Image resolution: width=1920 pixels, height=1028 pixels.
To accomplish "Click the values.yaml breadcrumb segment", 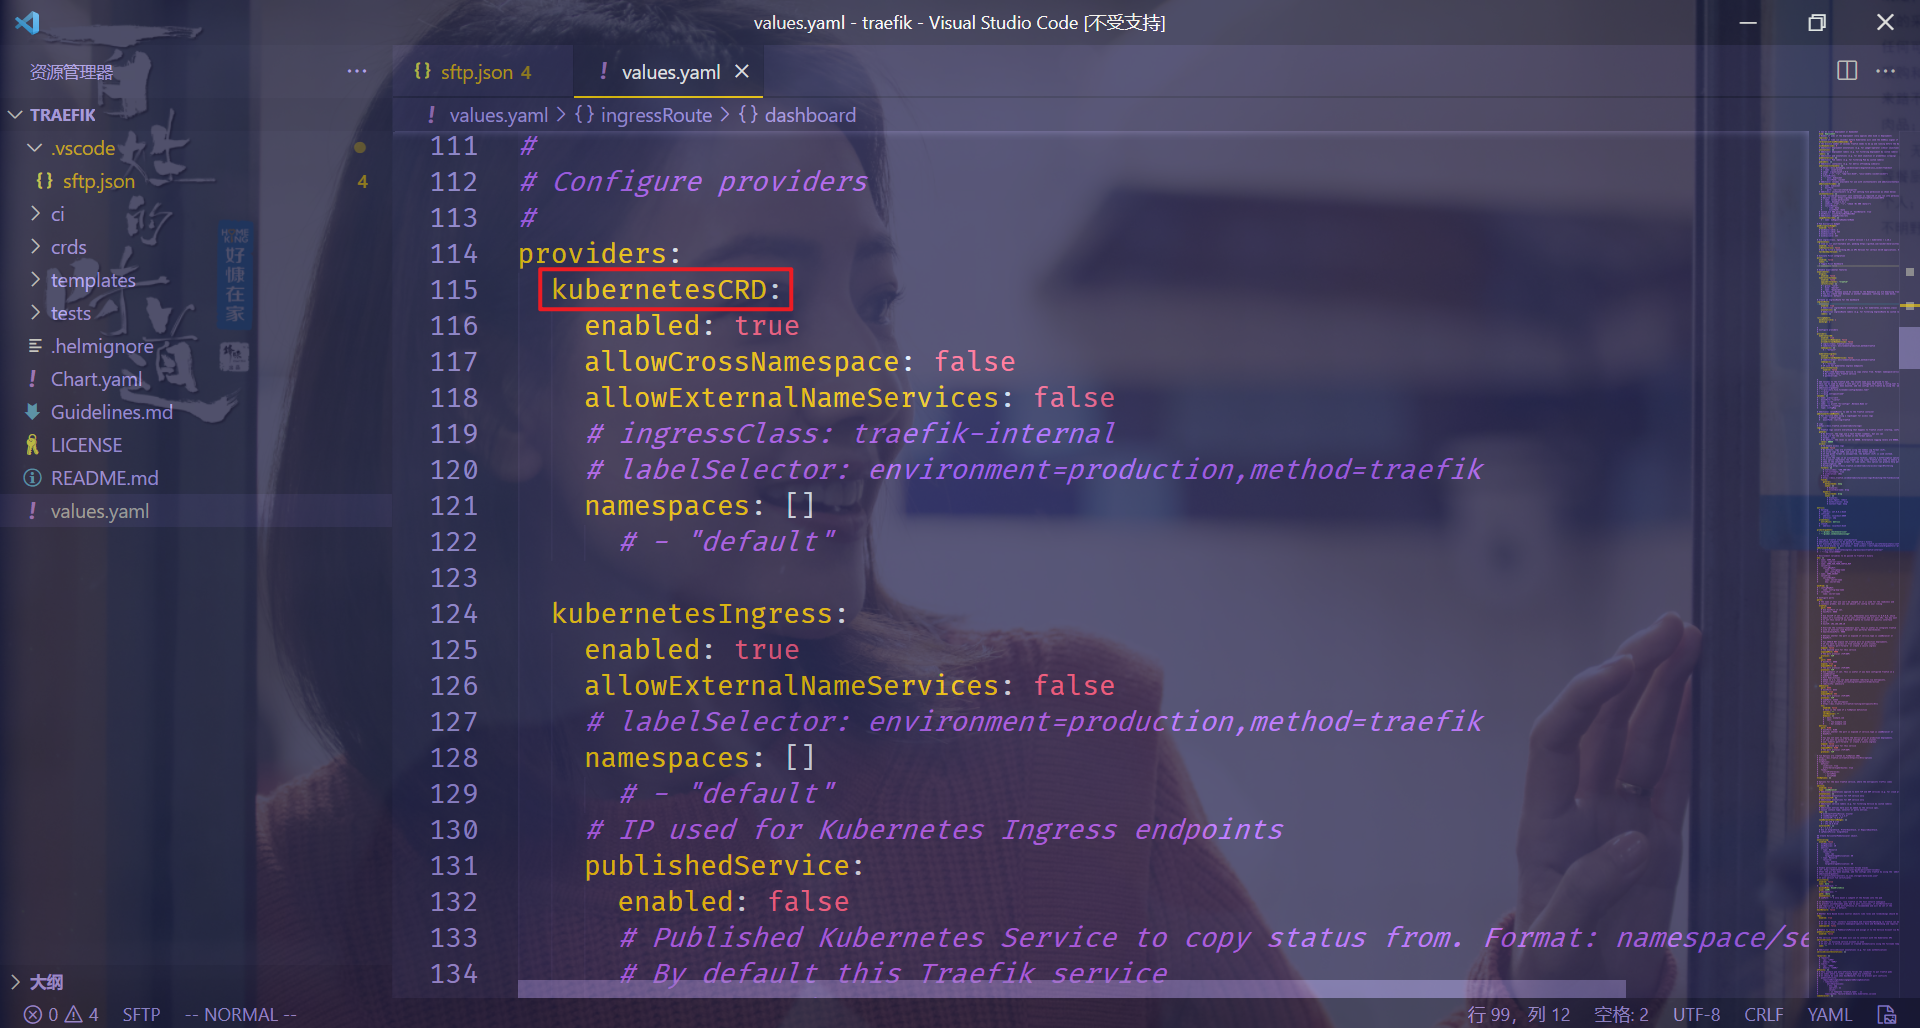I will (x=498, y=115).
